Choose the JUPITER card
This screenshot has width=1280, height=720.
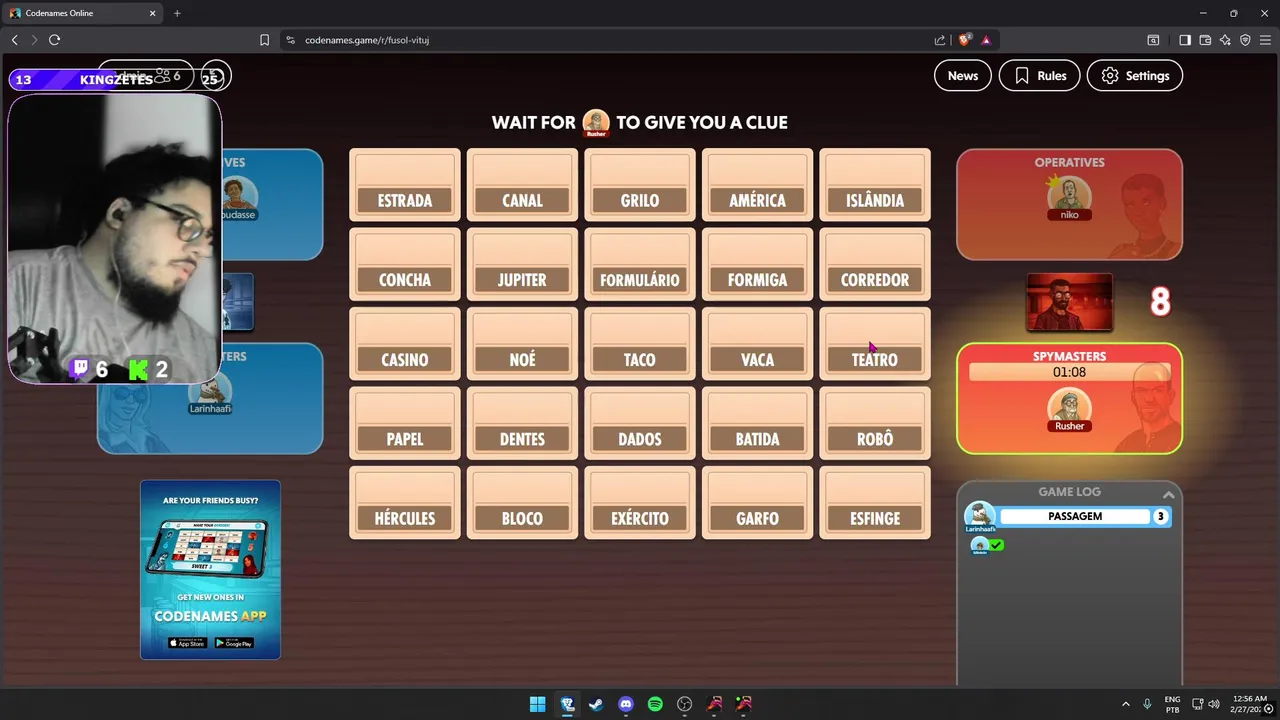pyautogui.click(x=522, y=265)
